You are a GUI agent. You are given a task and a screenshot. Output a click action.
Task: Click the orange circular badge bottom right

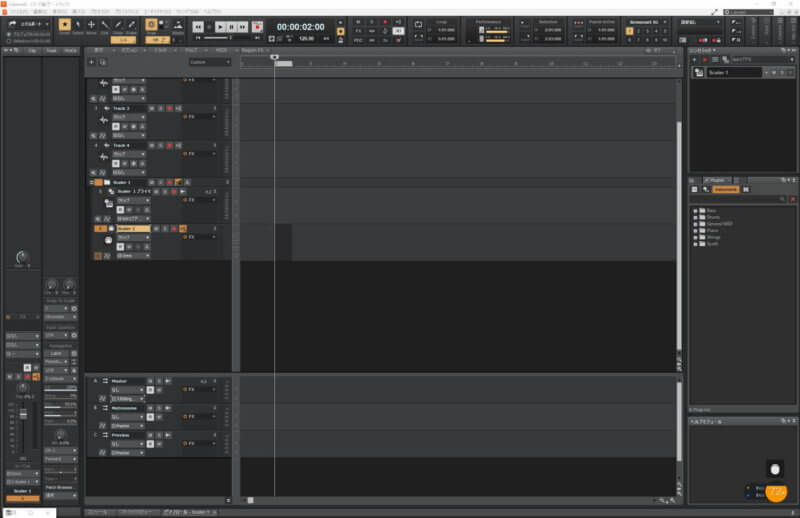(776, 492)
